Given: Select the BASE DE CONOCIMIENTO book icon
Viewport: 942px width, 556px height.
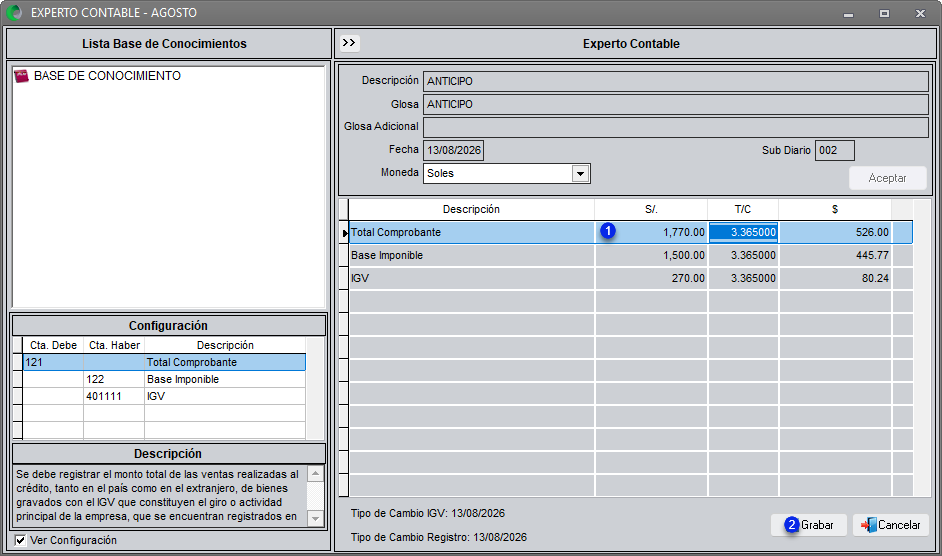Looking at the screenshot, I should (x=21, y=76).
